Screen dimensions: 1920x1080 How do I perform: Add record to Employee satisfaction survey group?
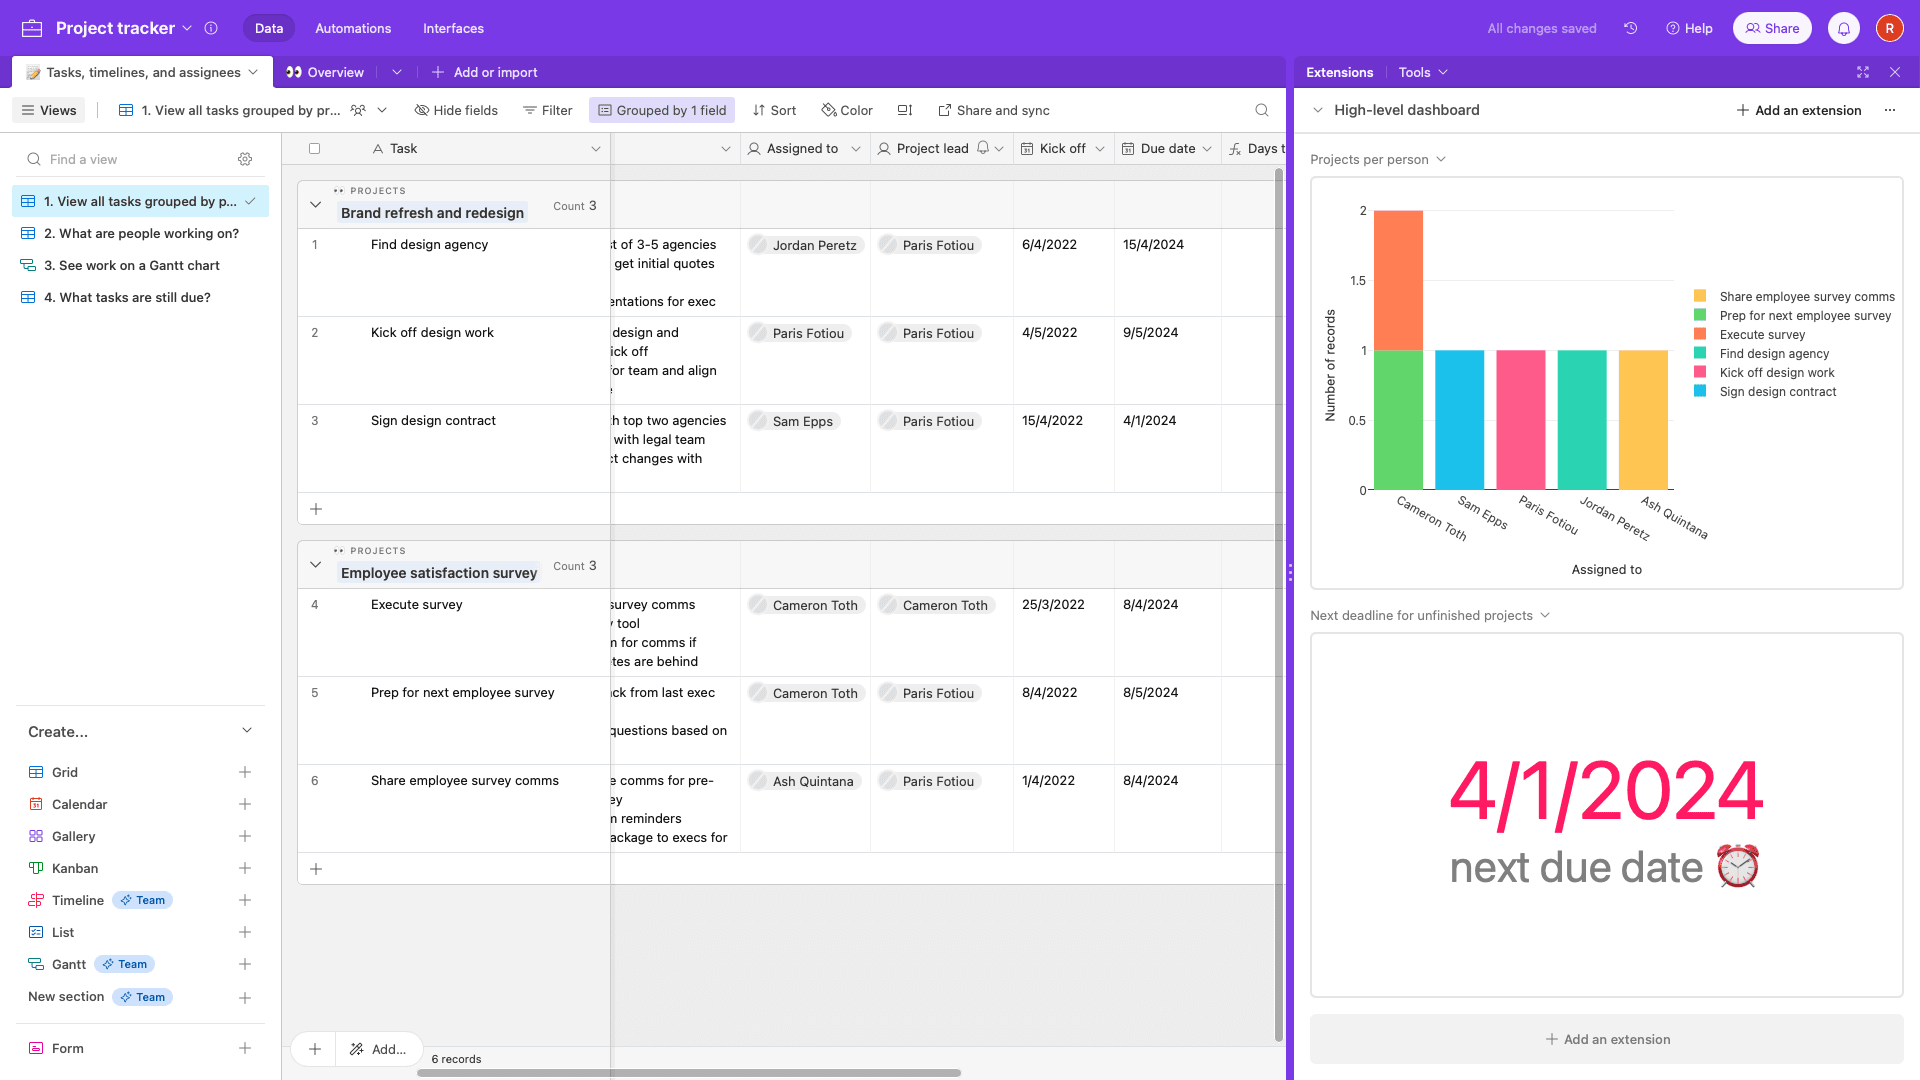(x=316, y=869)
